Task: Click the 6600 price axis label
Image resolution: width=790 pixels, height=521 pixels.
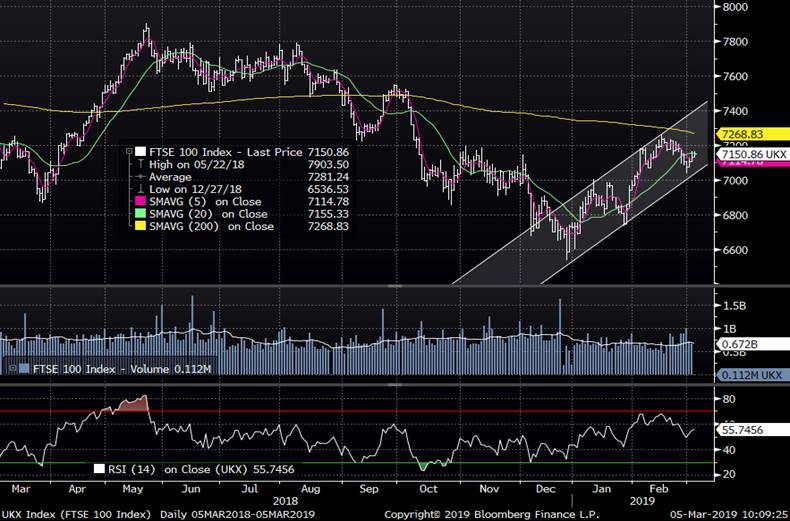Action: click(x=735, y=250)
